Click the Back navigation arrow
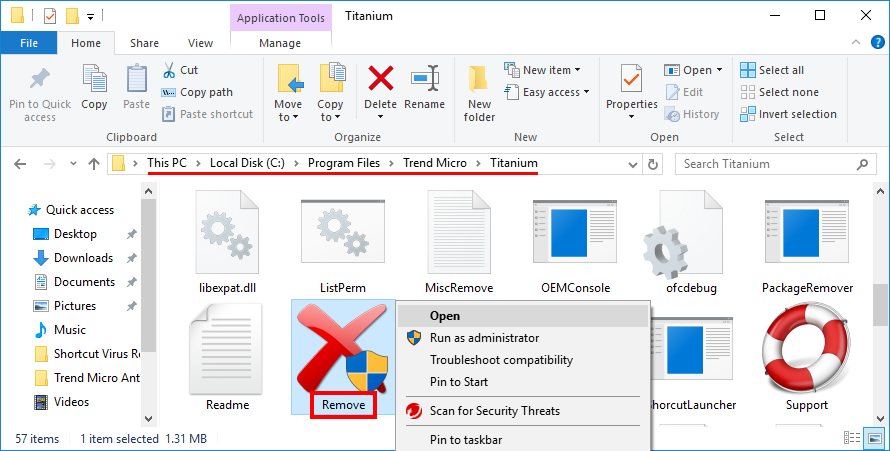The height and width of the screenshot is (451, 890). 20,164
